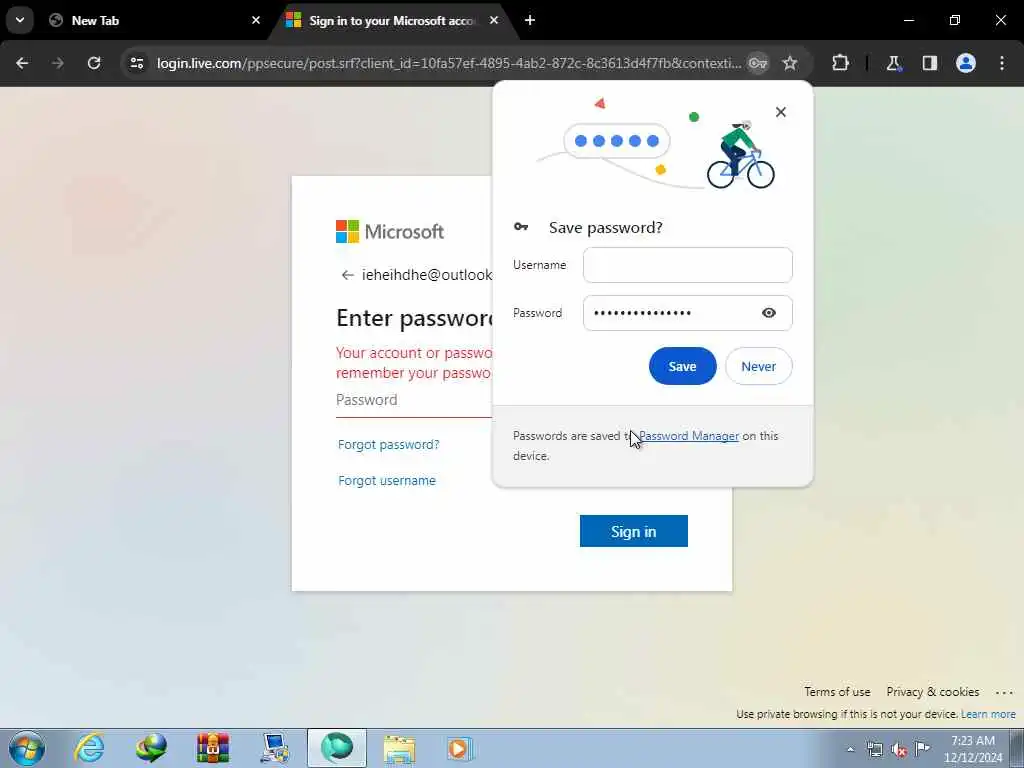Click the key password icon in address bar
This screenshot has width=1024, height=768.
758,63
